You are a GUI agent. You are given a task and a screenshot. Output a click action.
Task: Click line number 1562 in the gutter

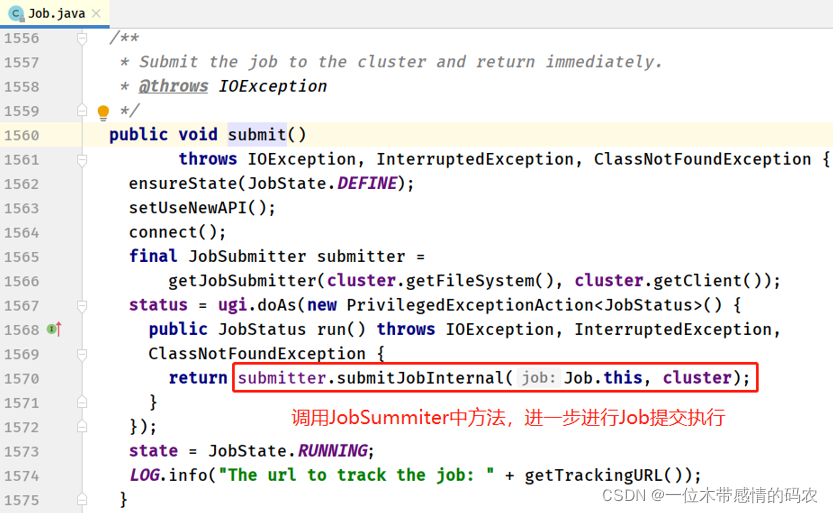point(21,184)
